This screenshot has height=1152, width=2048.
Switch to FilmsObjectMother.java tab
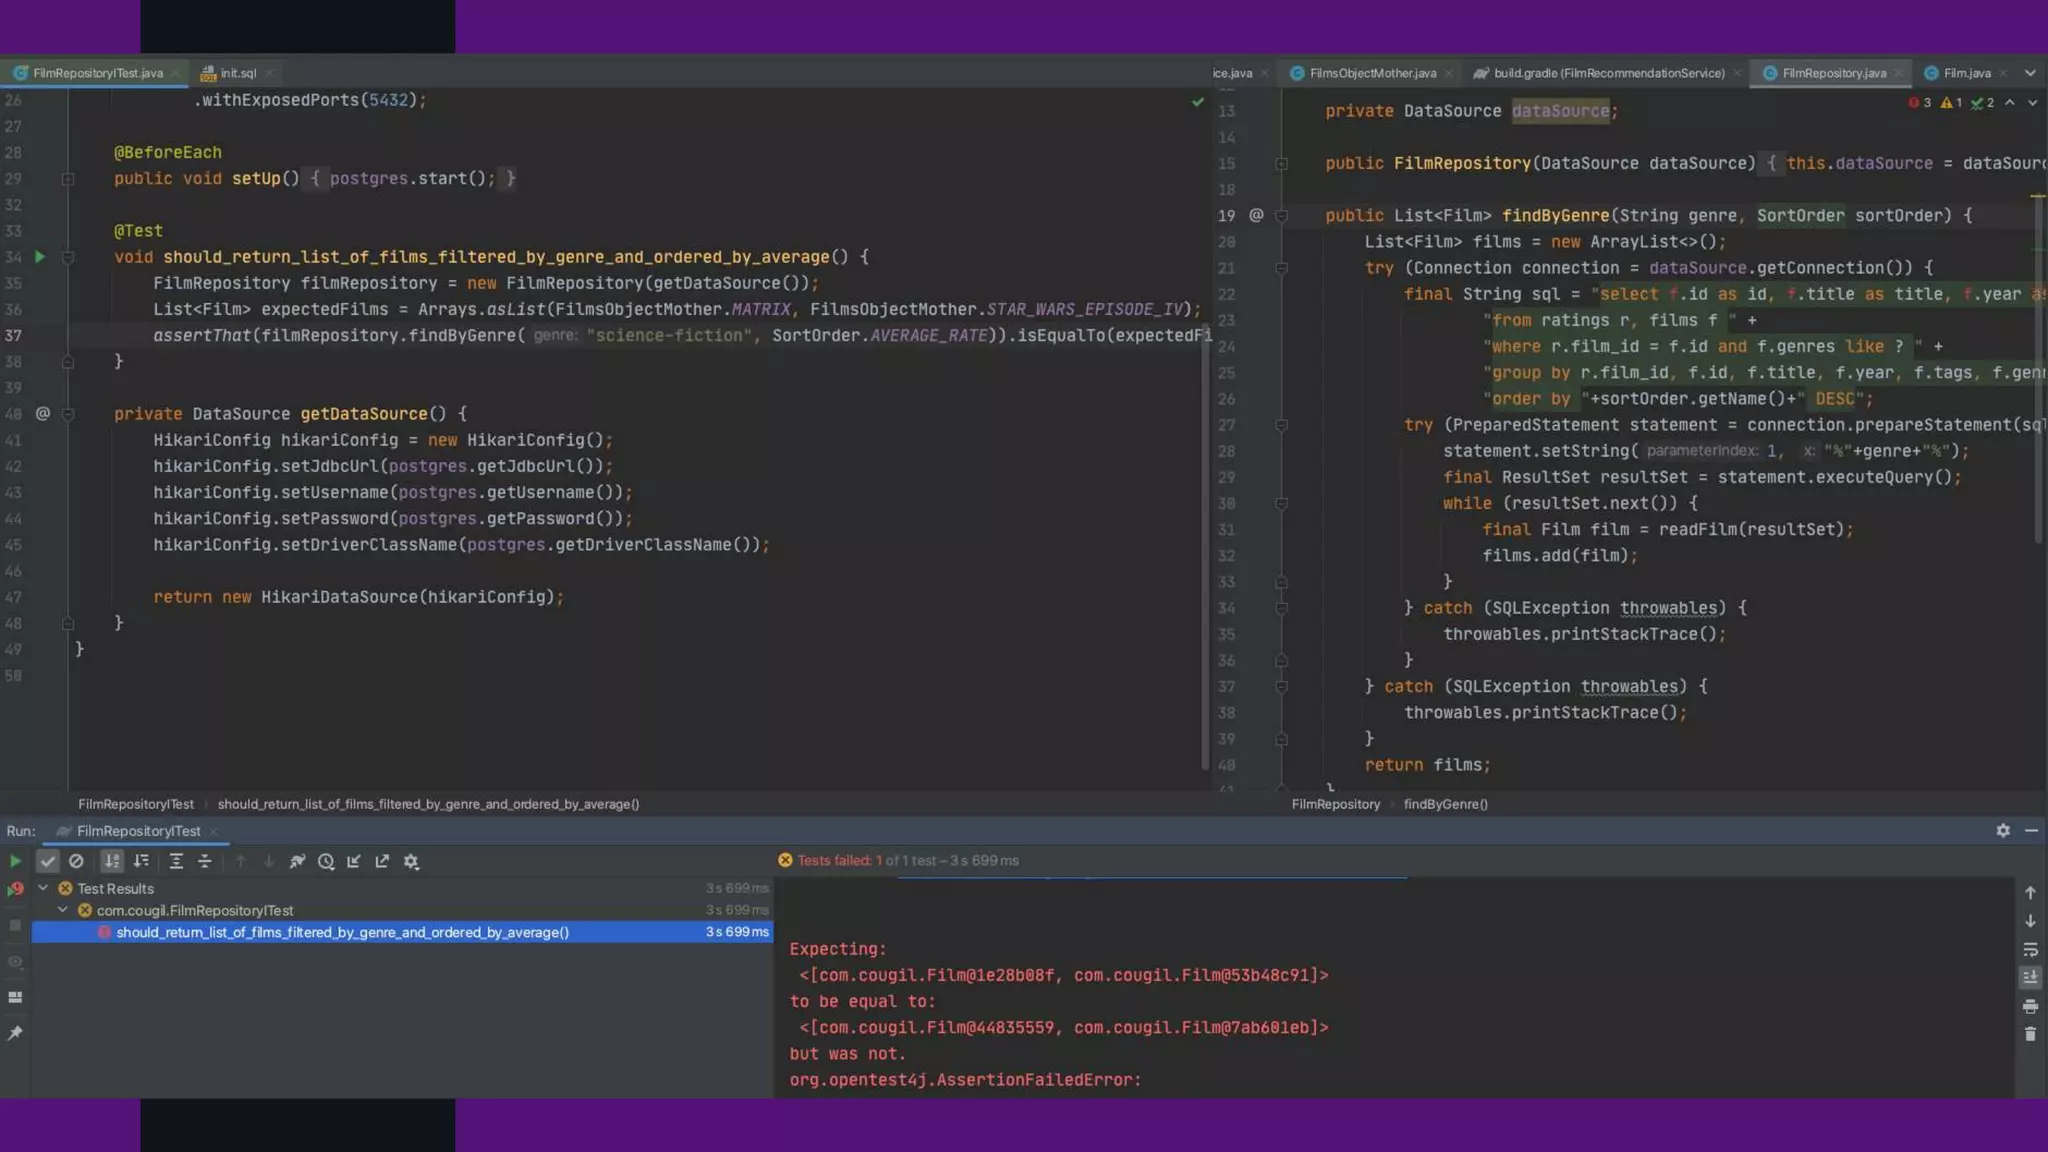1371,73
